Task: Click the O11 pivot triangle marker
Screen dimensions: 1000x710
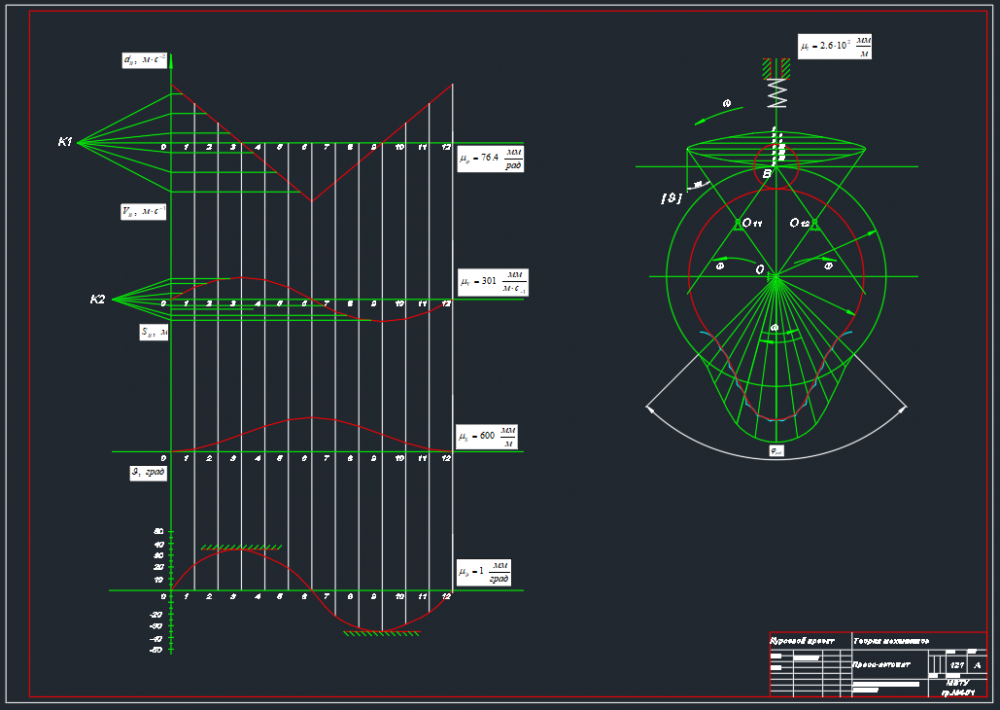Action: pos(738,224)
